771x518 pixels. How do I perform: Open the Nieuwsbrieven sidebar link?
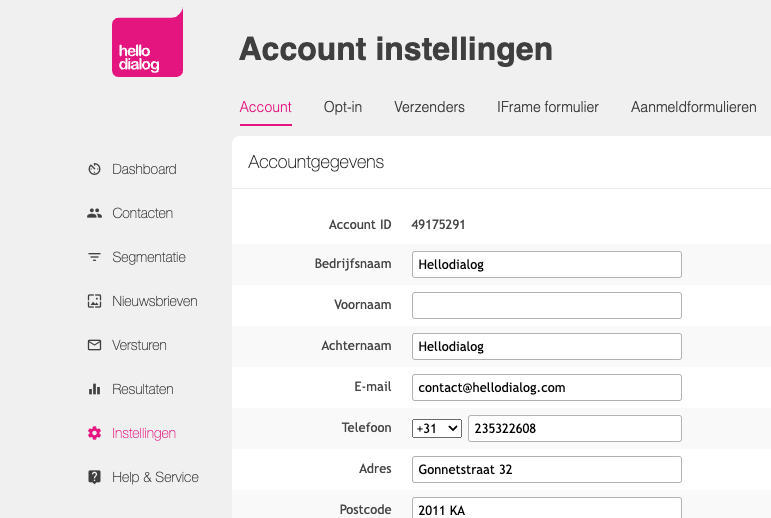155,301
